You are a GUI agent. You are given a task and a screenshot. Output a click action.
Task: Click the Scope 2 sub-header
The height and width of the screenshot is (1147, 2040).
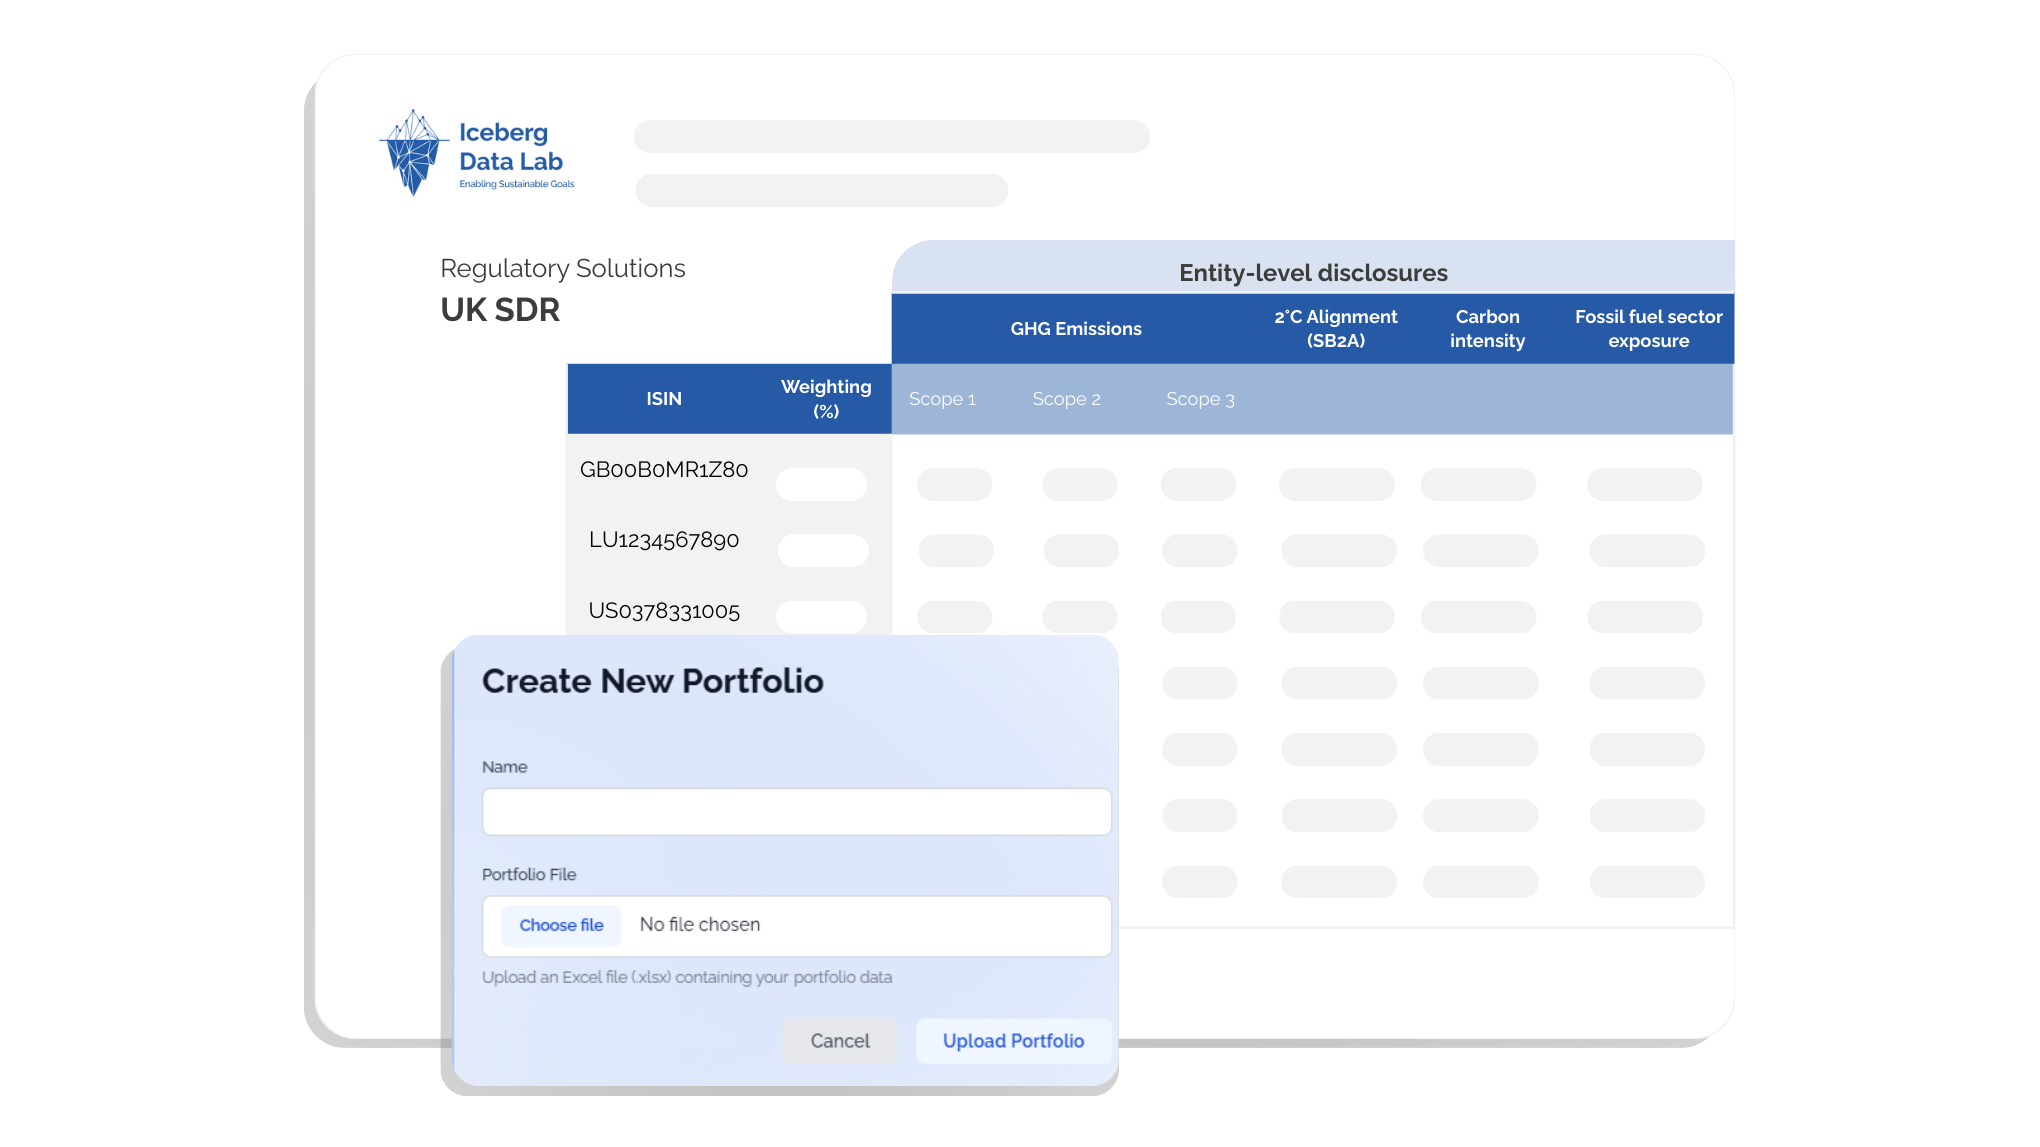[x=1066, y=399]
